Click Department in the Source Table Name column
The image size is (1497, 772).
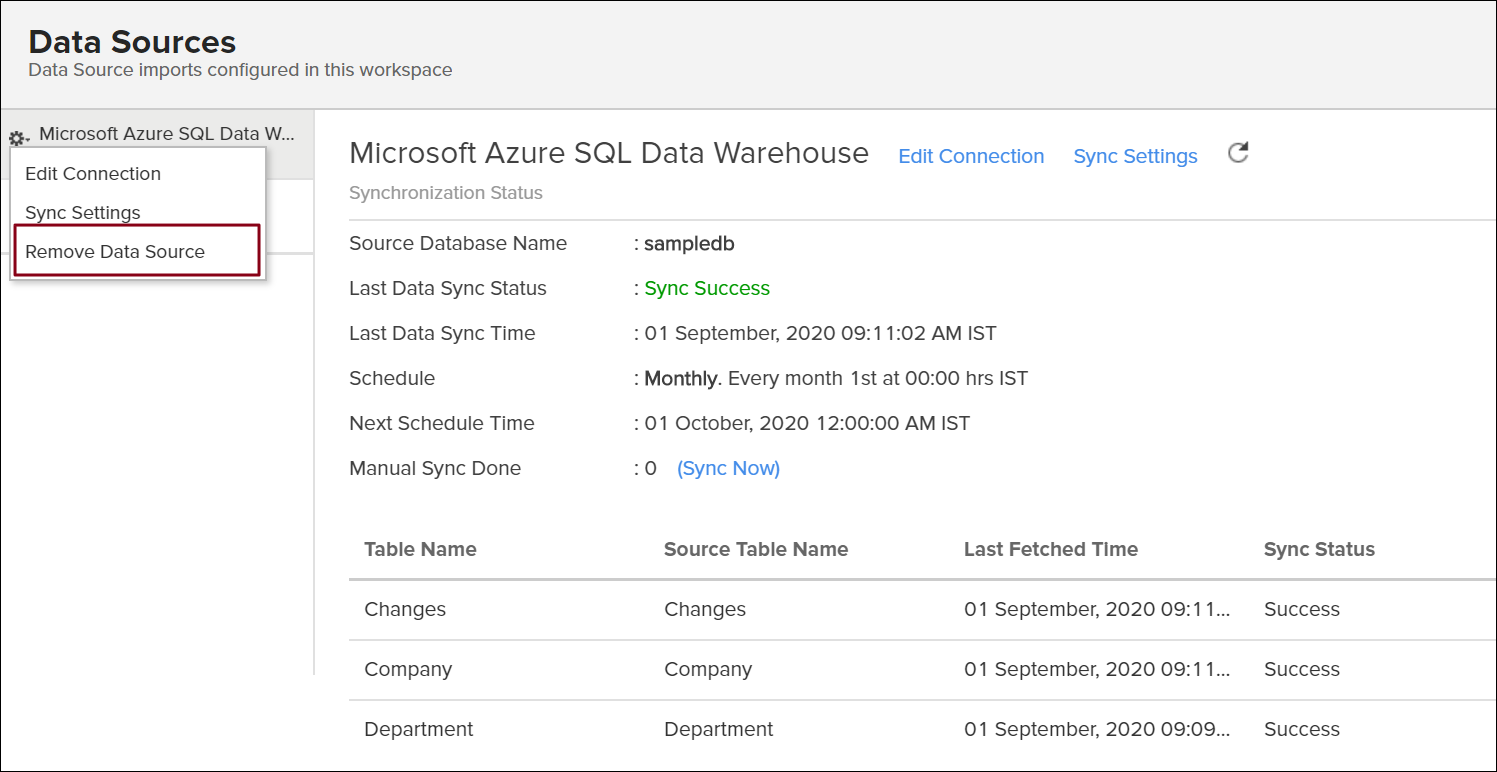coord(719,729)
